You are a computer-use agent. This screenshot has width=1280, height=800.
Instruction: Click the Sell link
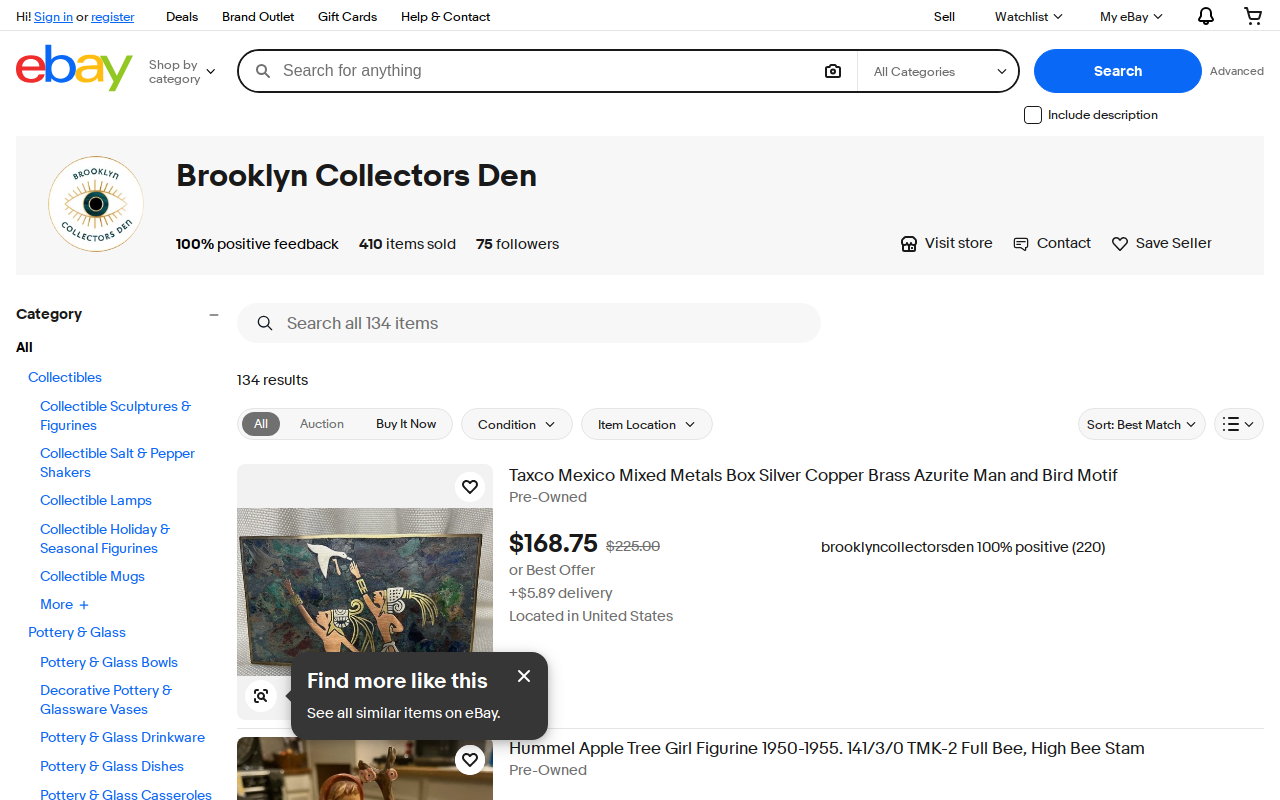(944, 16)
